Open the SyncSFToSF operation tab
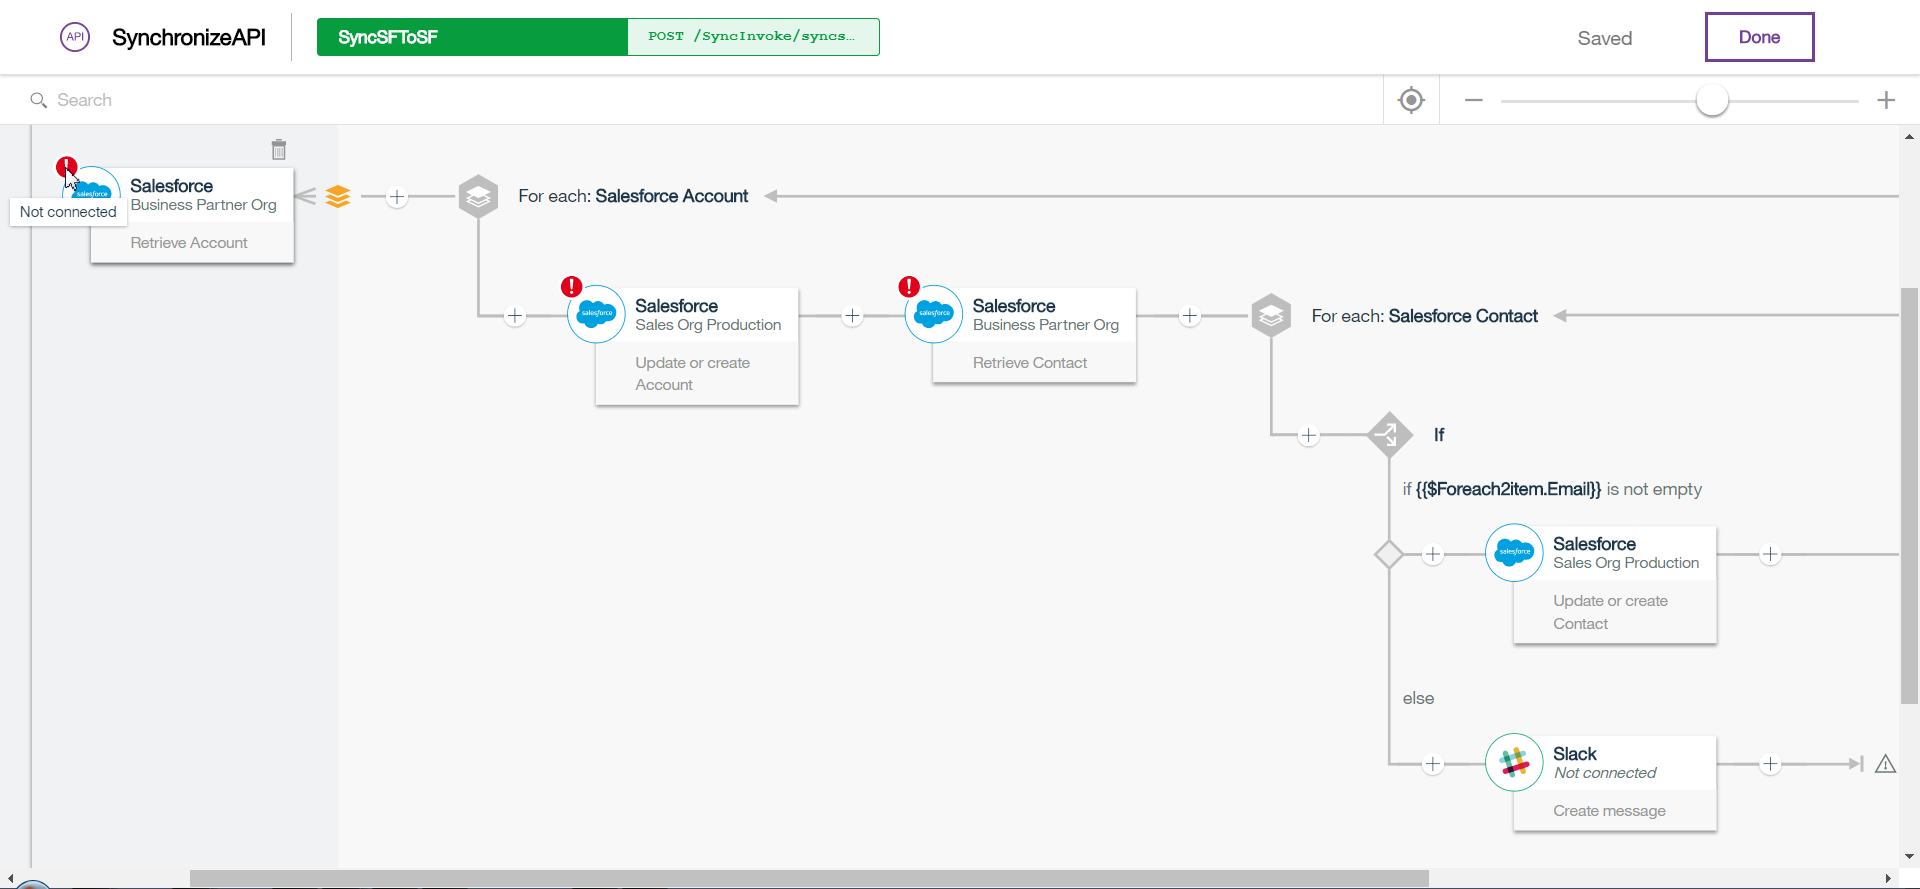This screenshot has height=889, width=1920. pyautogui.click(x=472, y=37)
